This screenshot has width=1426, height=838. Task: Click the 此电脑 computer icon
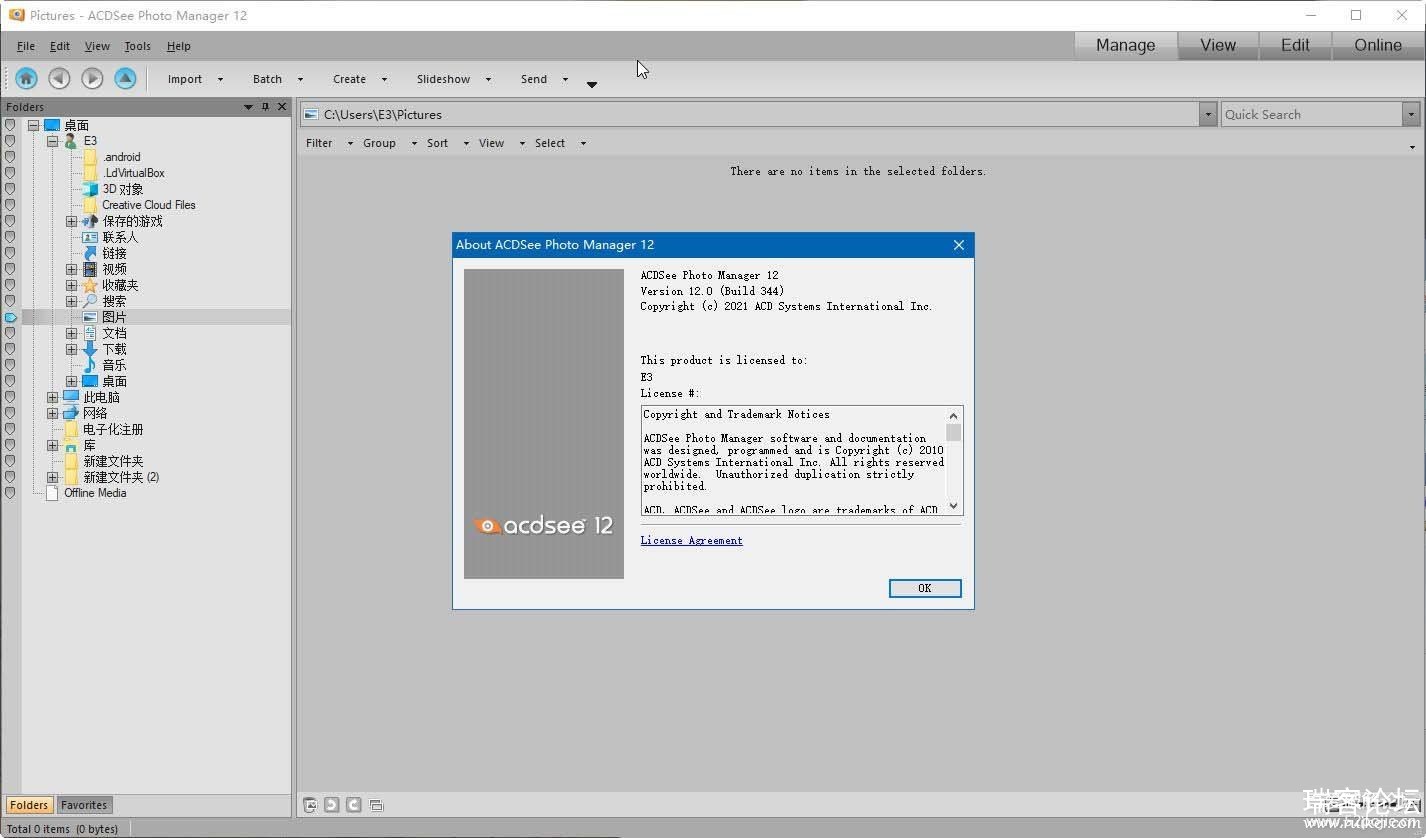[71, 397]
